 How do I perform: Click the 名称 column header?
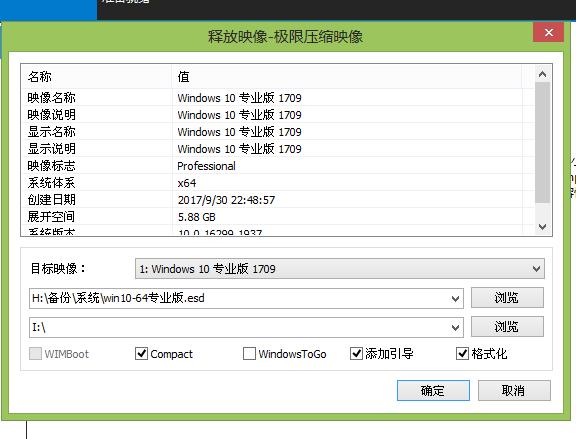[97, 77]
